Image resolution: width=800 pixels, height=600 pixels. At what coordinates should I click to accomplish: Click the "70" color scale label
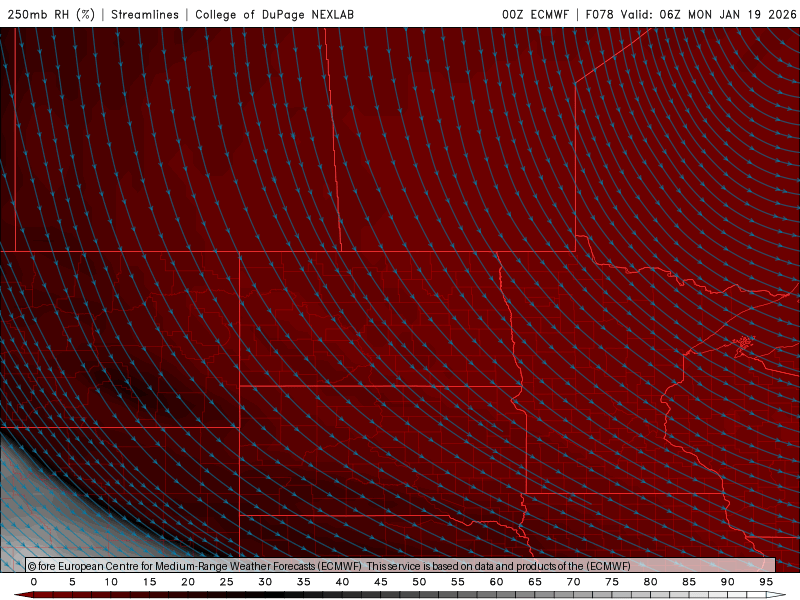[573, 582]
